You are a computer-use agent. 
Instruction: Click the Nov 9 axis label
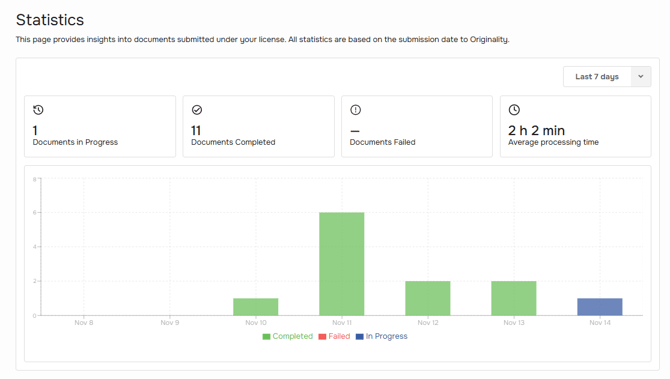click(x=170, y=323)
